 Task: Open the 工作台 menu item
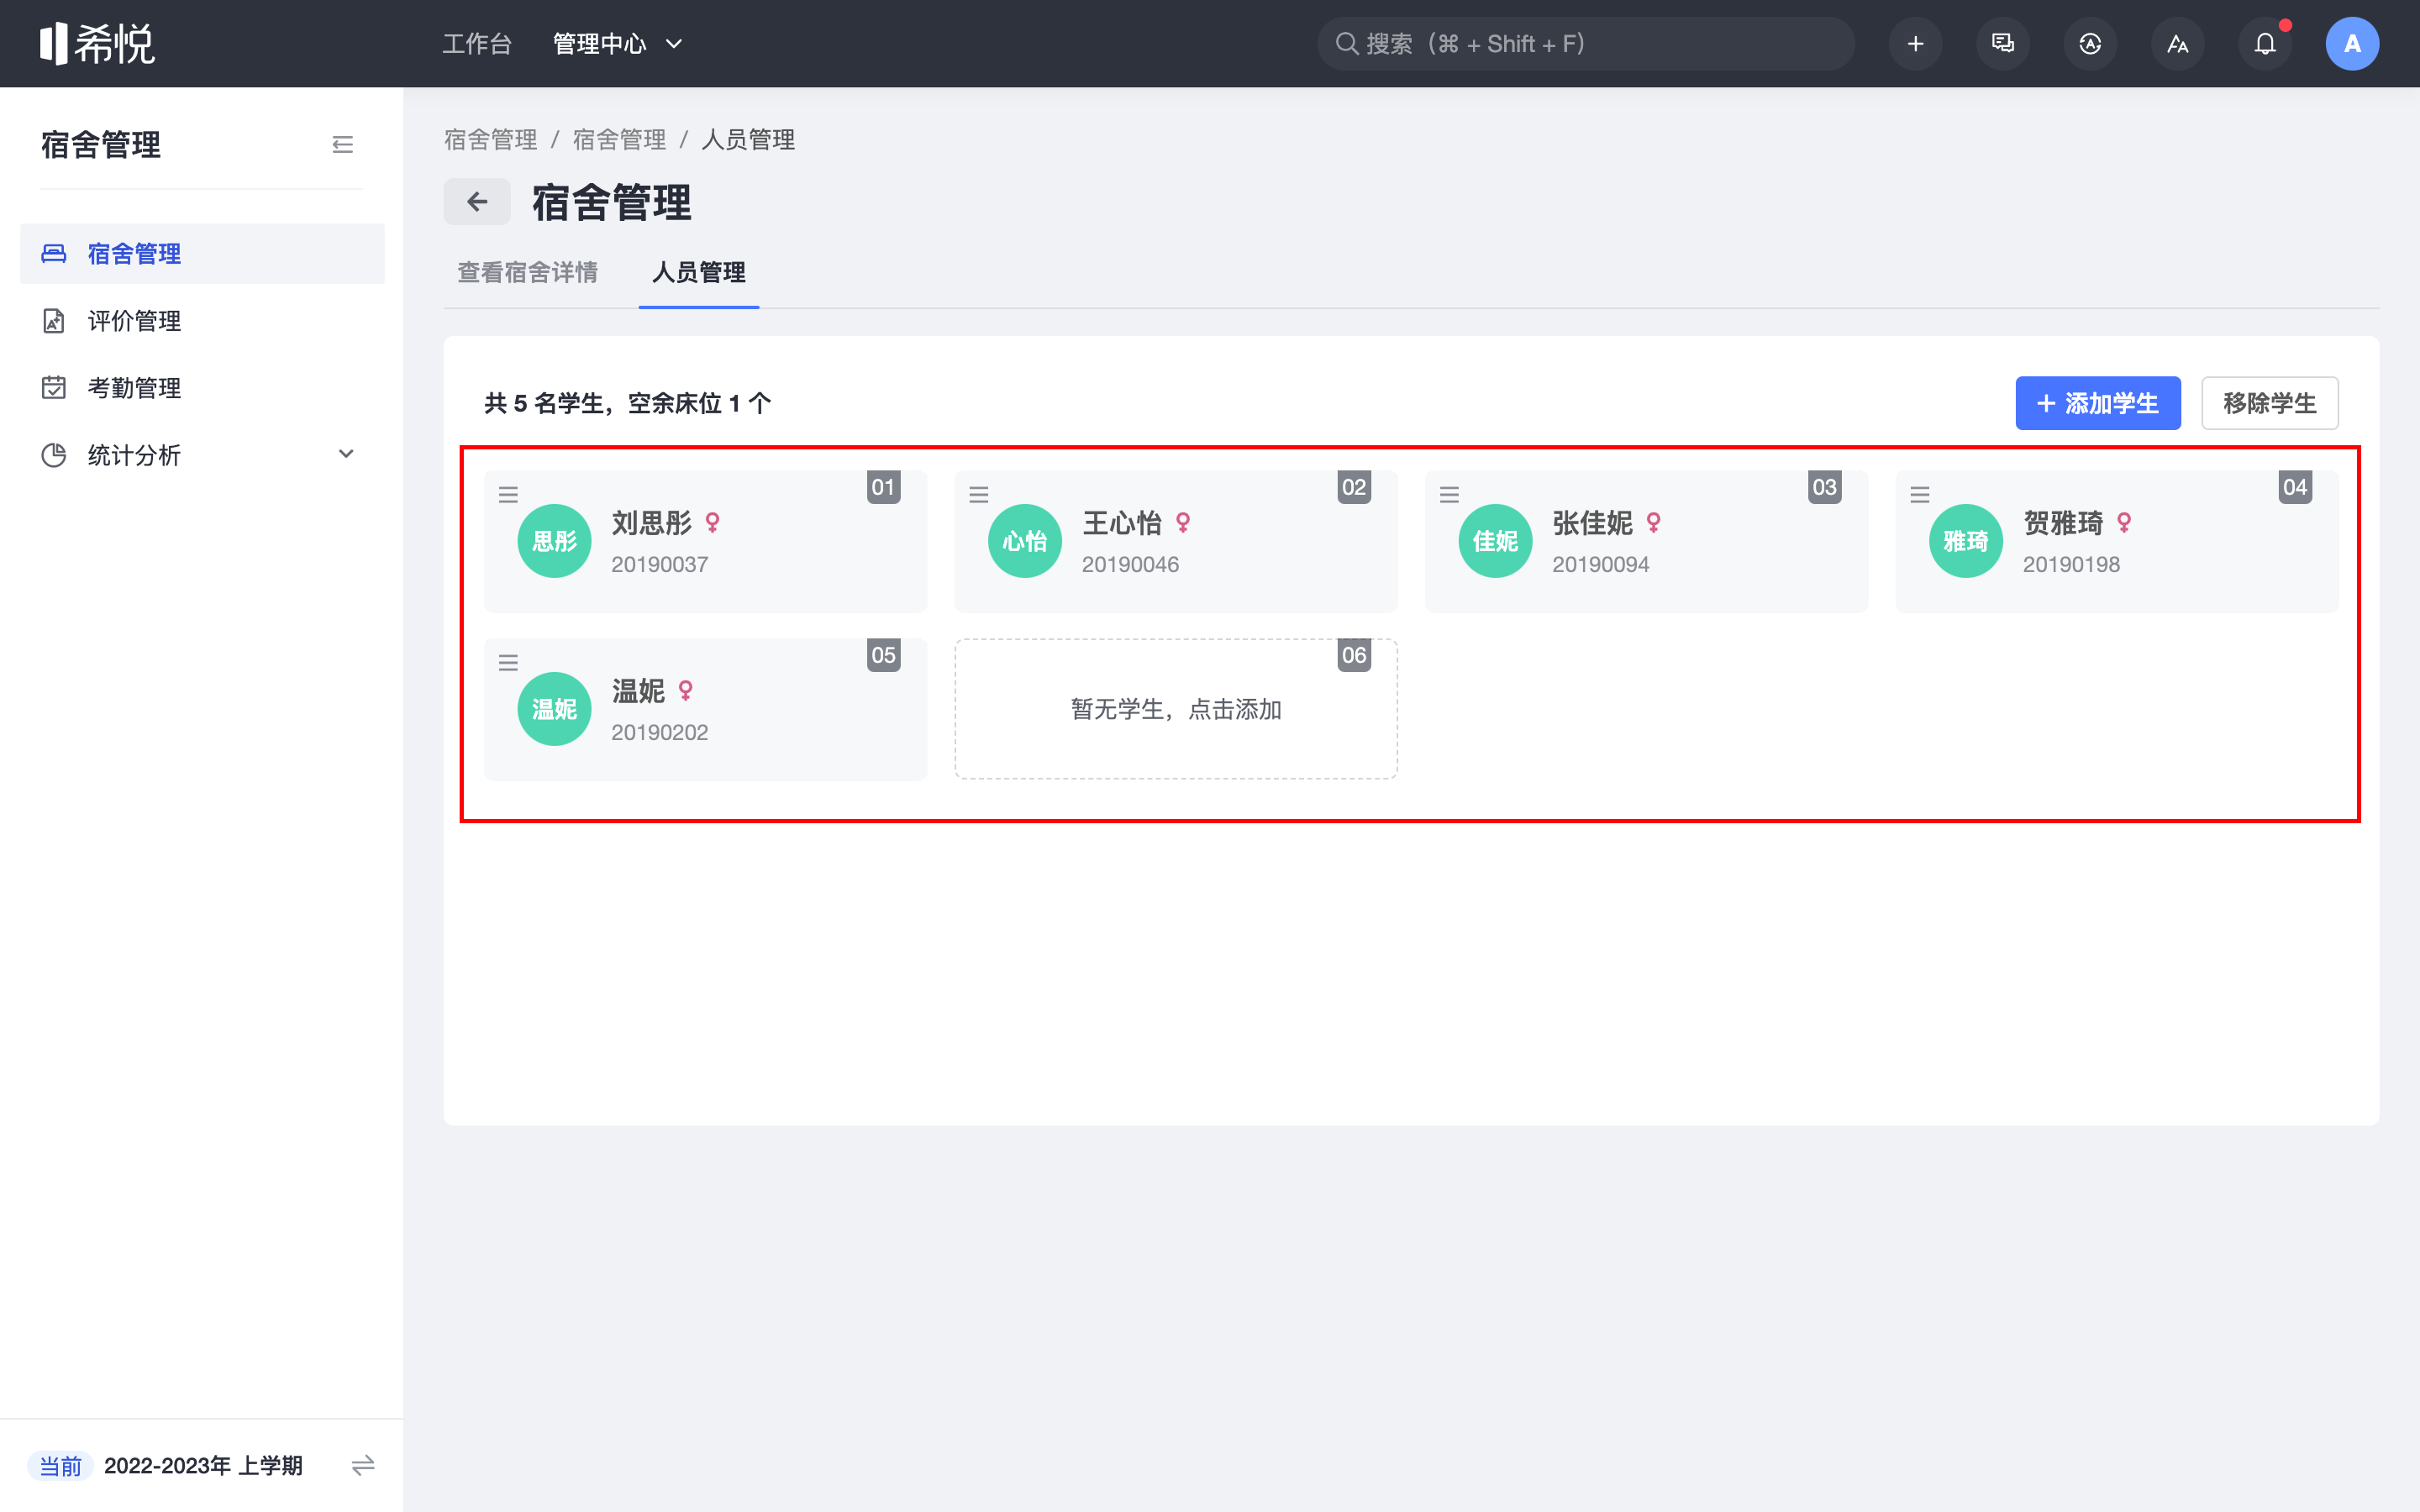click(477, 44)
